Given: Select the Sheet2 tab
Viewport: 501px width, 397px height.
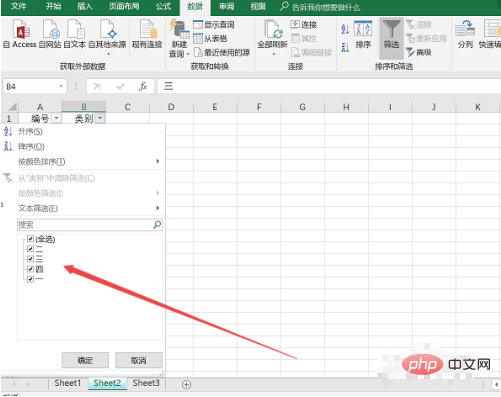Looking at the screenshot, I should (107, 383).
